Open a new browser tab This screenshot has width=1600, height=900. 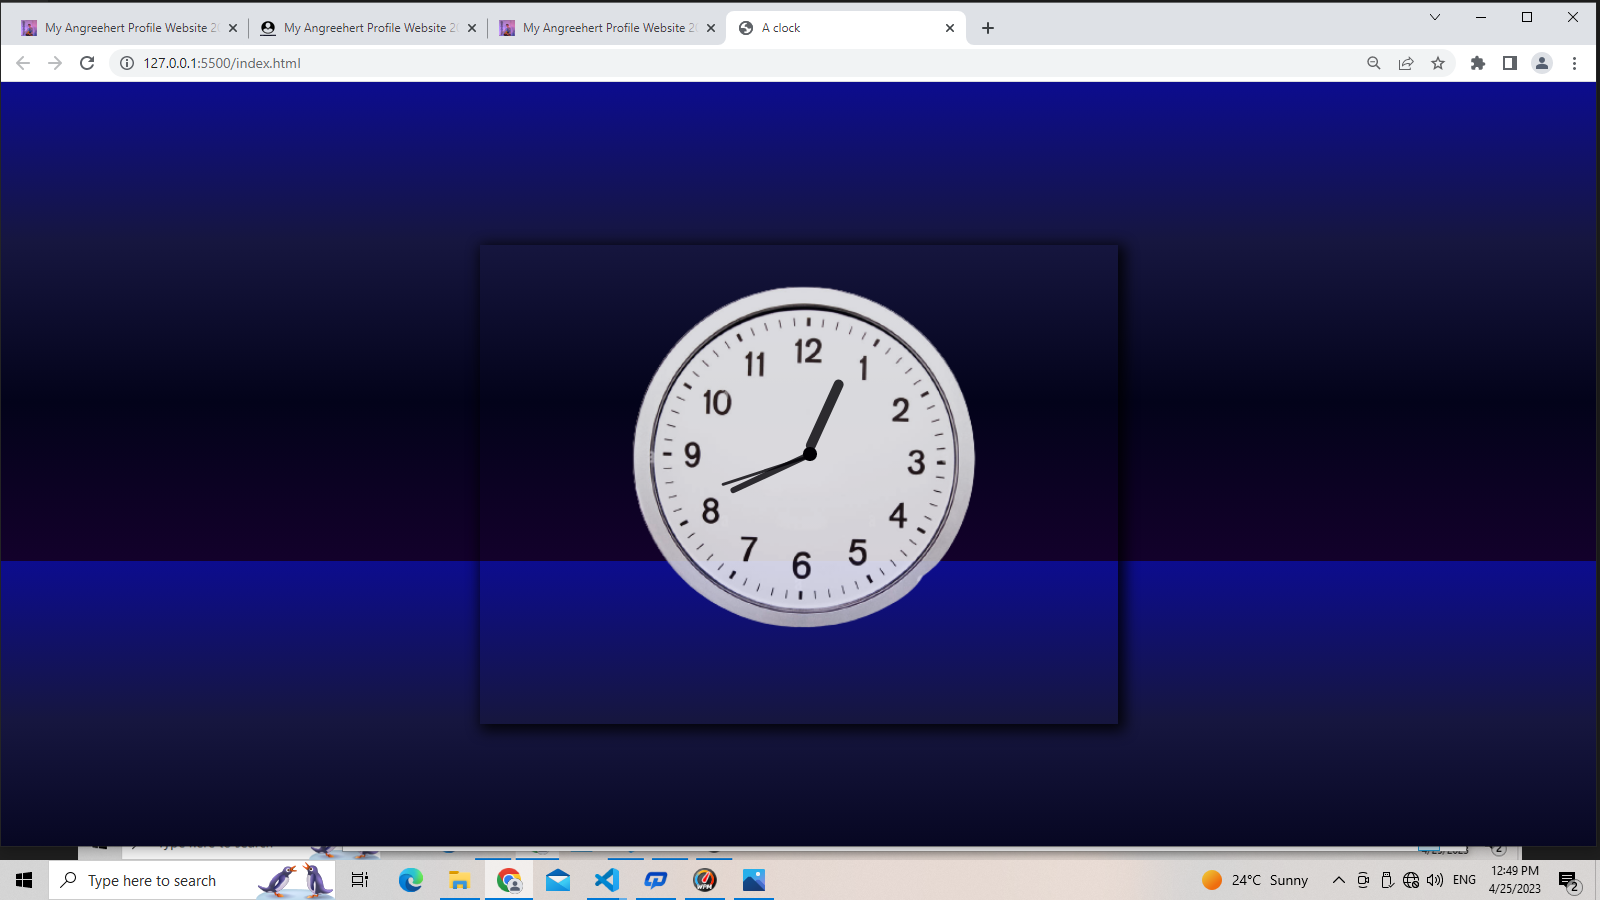pyautogui.click(x=988, y=28)
